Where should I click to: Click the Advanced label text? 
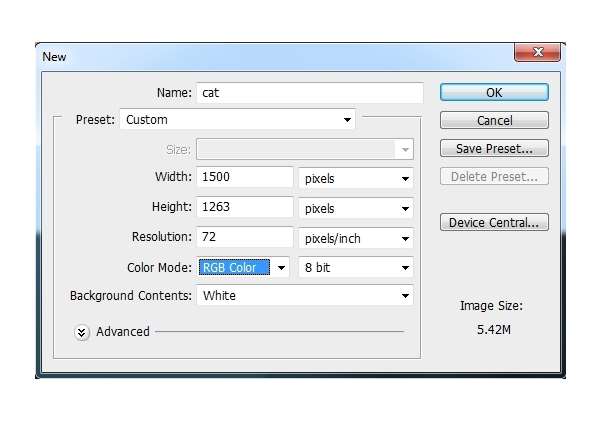123,332
